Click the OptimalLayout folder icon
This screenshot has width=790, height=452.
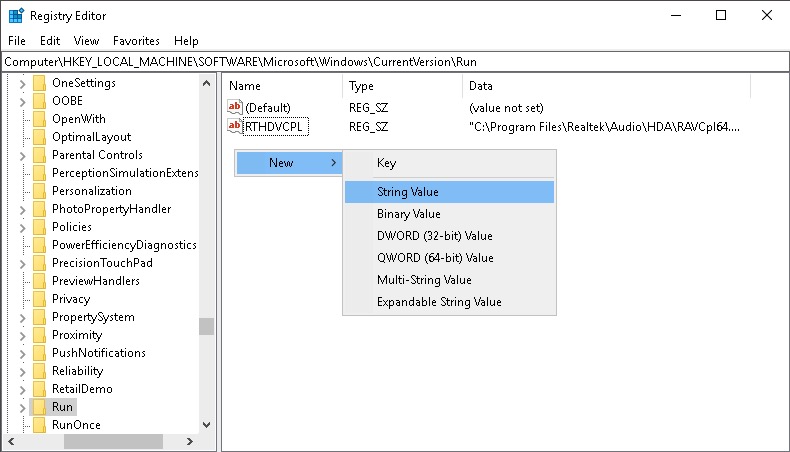pos(39,137)
